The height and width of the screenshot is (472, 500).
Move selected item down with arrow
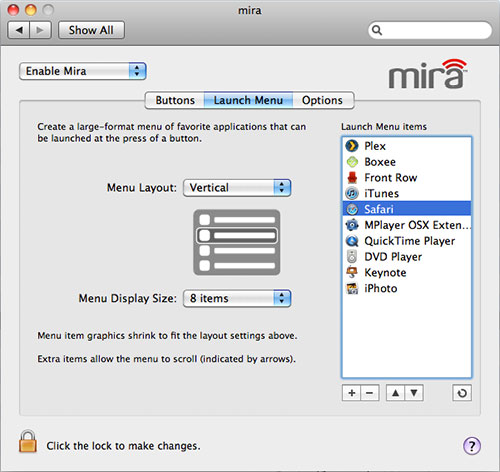pos(414,393)
